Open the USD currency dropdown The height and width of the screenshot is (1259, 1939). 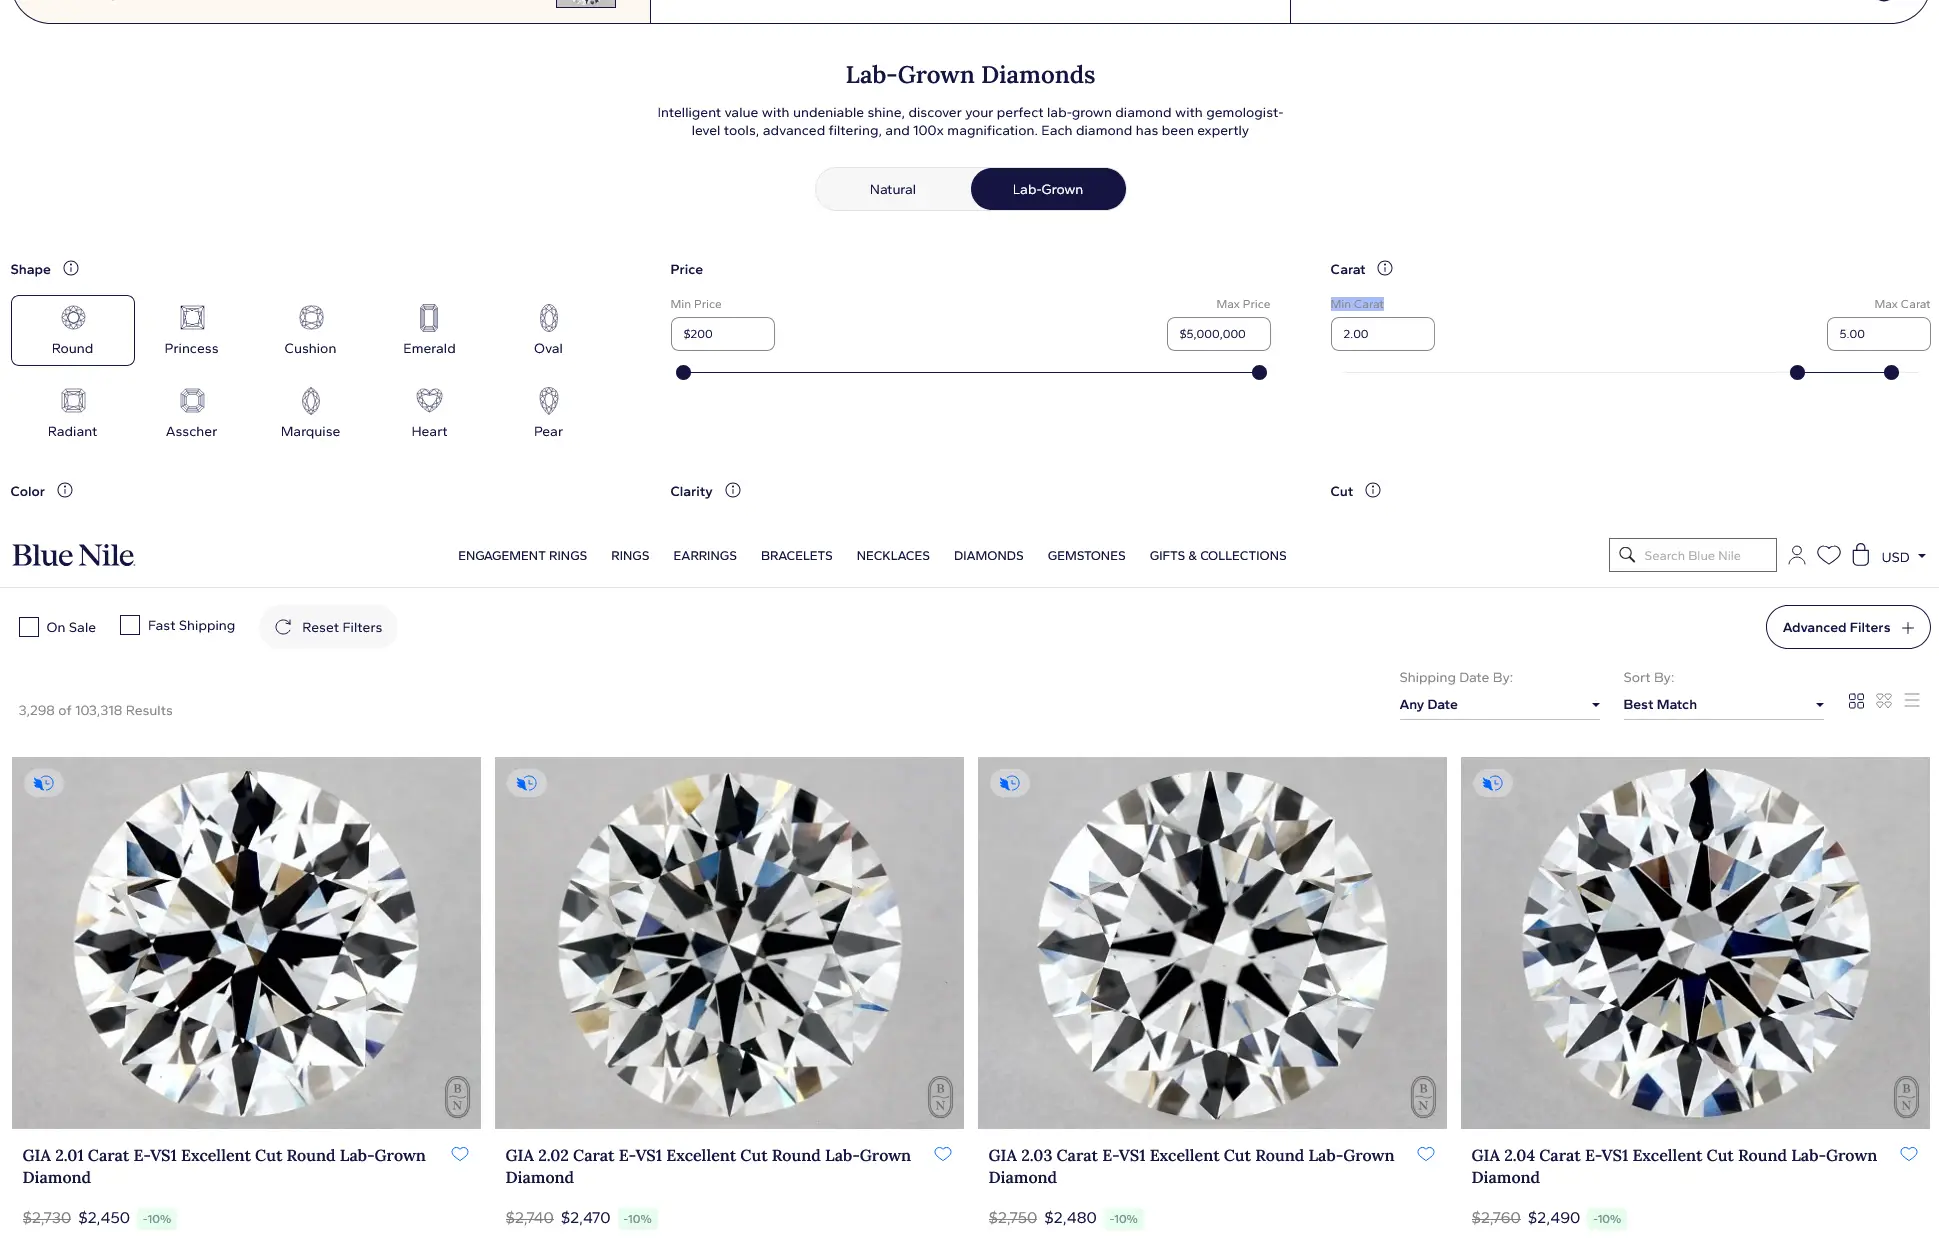[1903, 557]
